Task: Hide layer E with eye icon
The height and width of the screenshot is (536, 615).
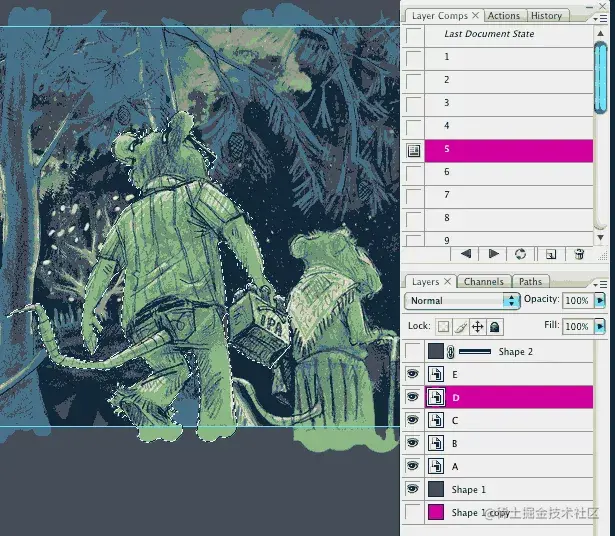Action: pos(413,374)
